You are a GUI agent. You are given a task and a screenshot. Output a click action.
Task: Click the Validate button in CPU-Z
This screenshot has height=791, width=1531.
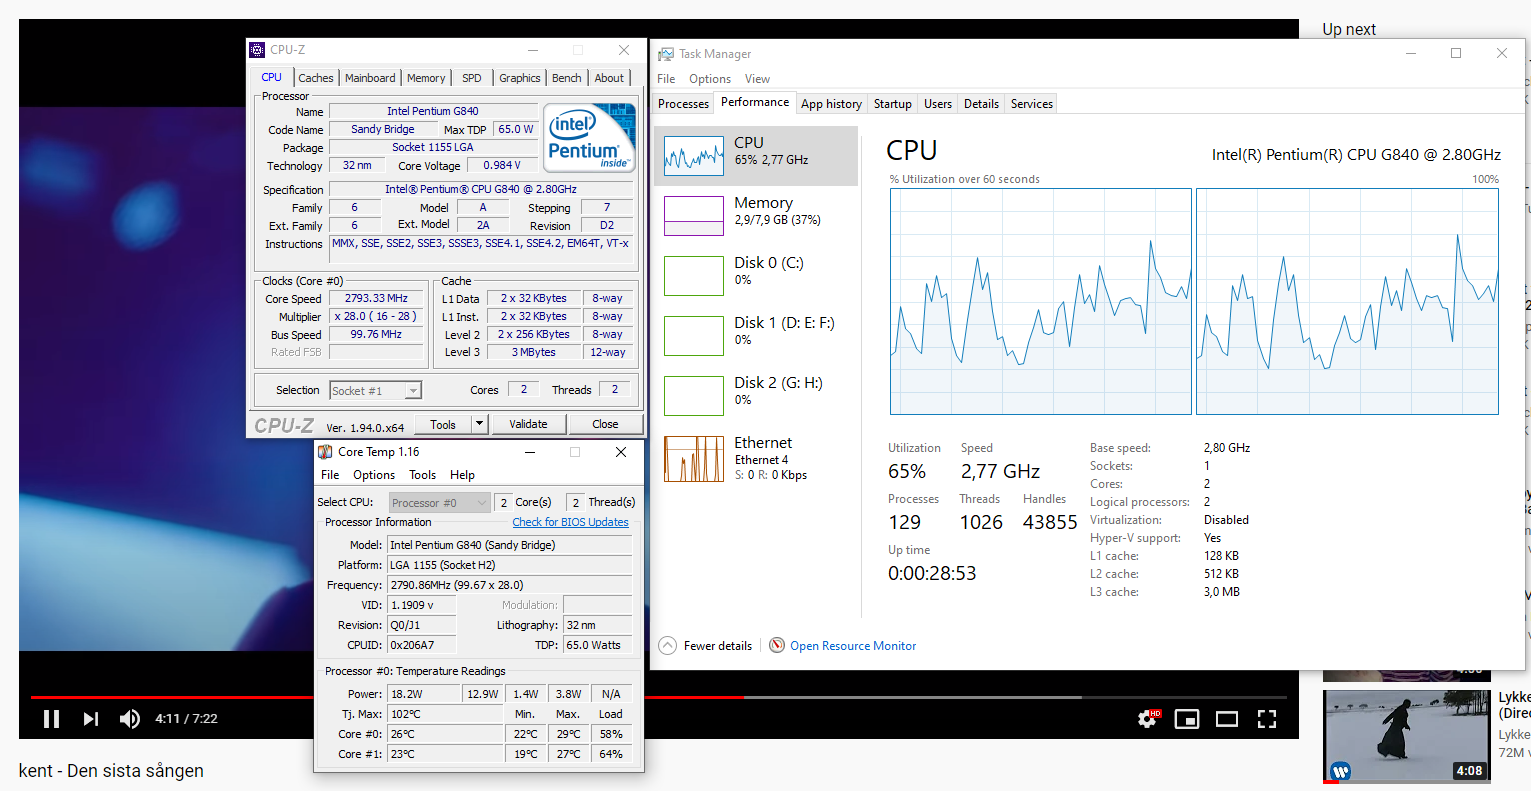click(x=528, y=424)
